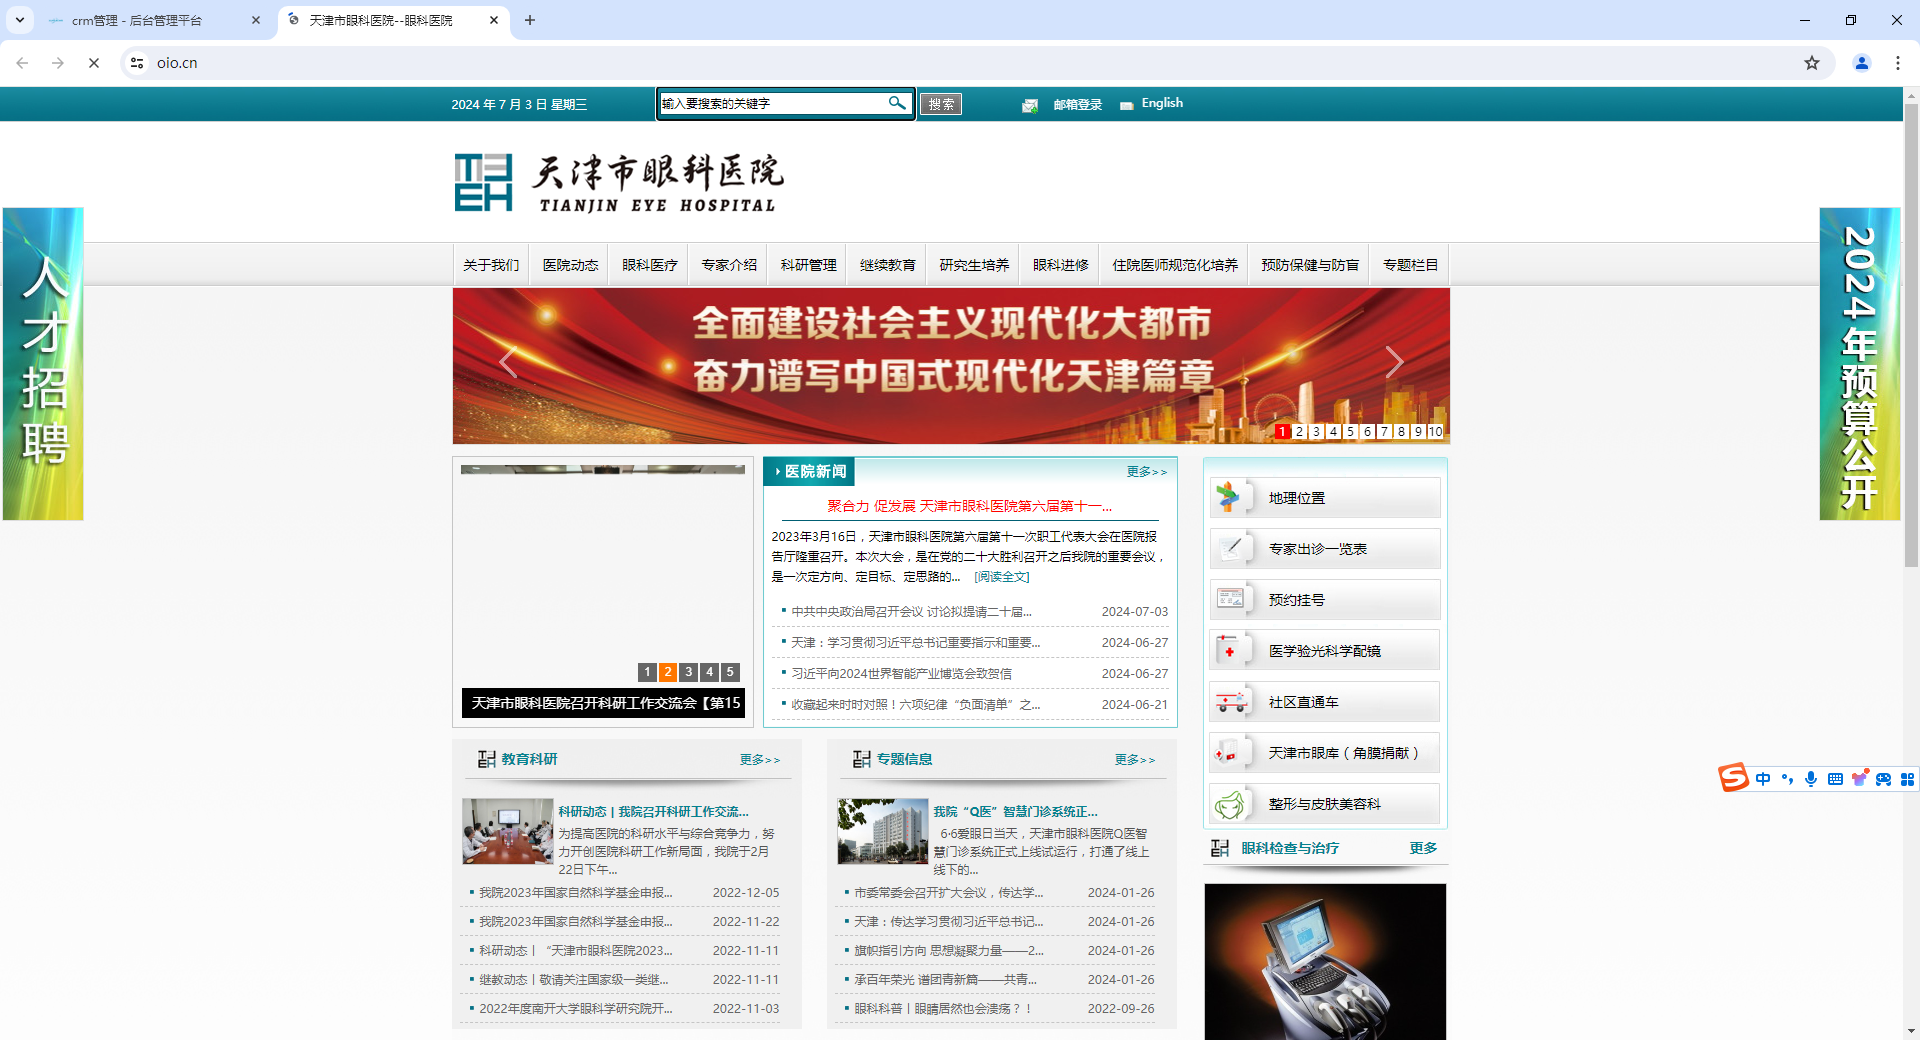Bookmark this page with star icon
1920x1040 pixels.
[x=1812, y=63]
